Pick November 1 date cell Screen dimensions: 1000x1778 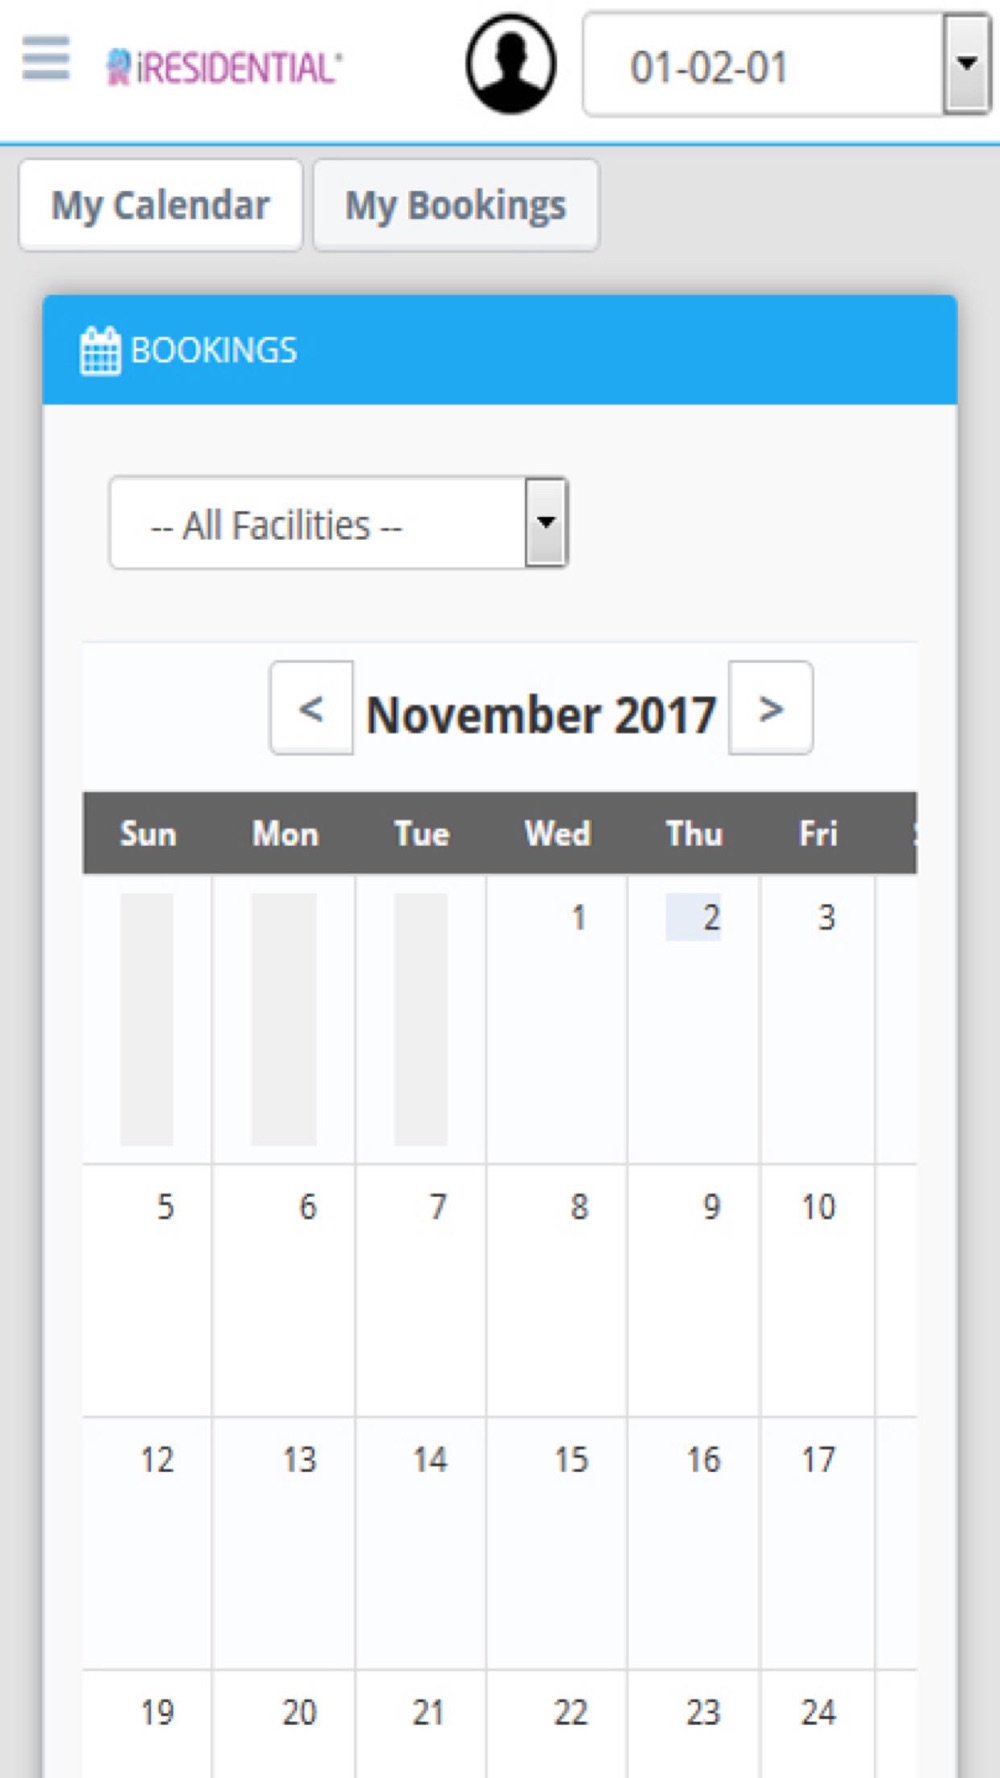[x=557, y=1018]
